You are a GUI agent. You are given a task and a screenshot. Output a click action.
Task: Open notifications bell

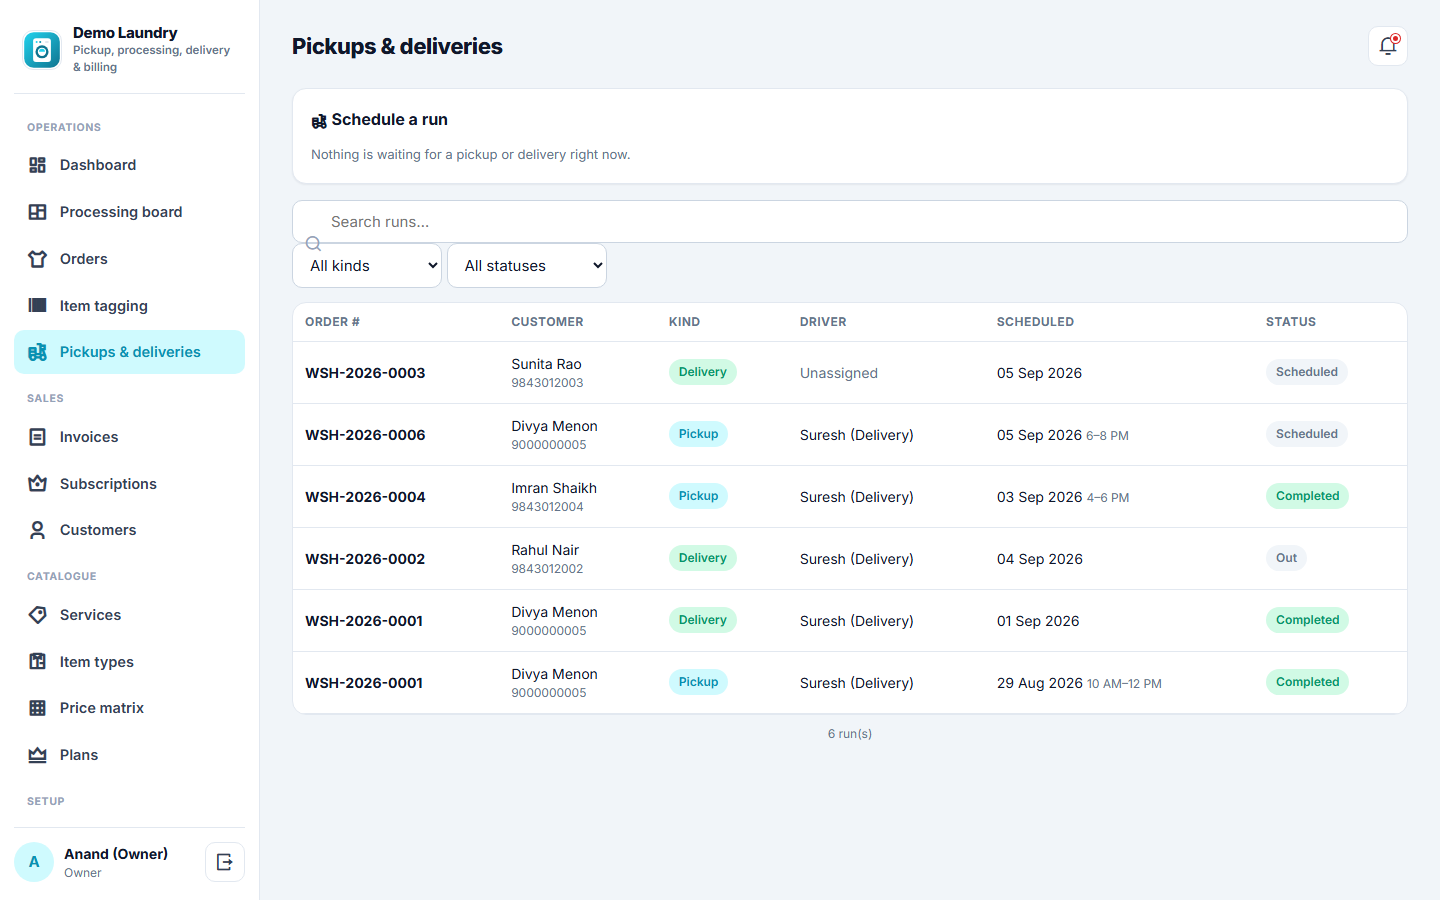[x=1388, y=46]
